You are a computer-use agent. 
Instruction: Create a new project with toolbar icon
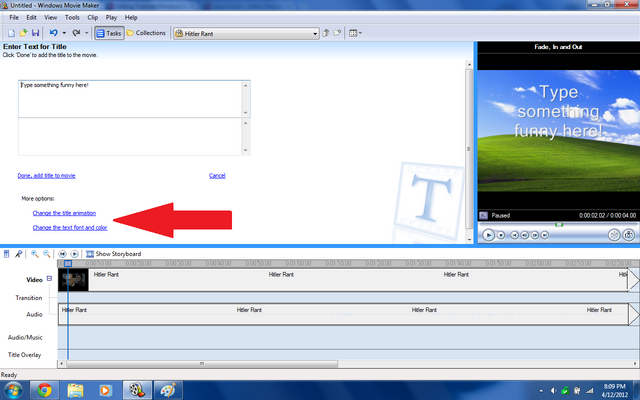pyautogui.click(x=11, y=33)
